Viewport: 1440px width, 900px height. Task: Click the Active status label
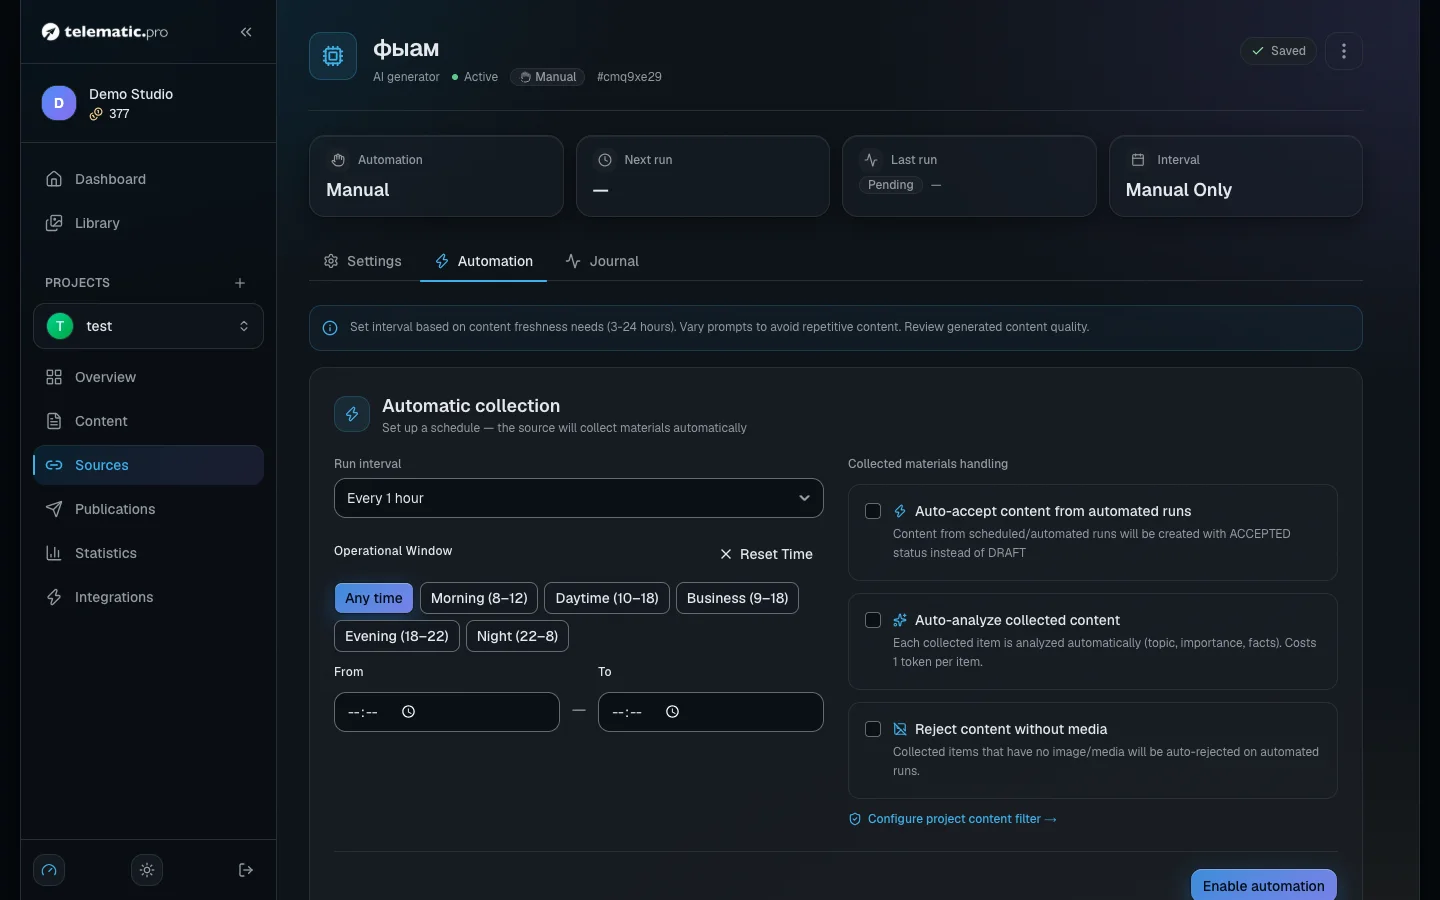click(x=475, y=77)
